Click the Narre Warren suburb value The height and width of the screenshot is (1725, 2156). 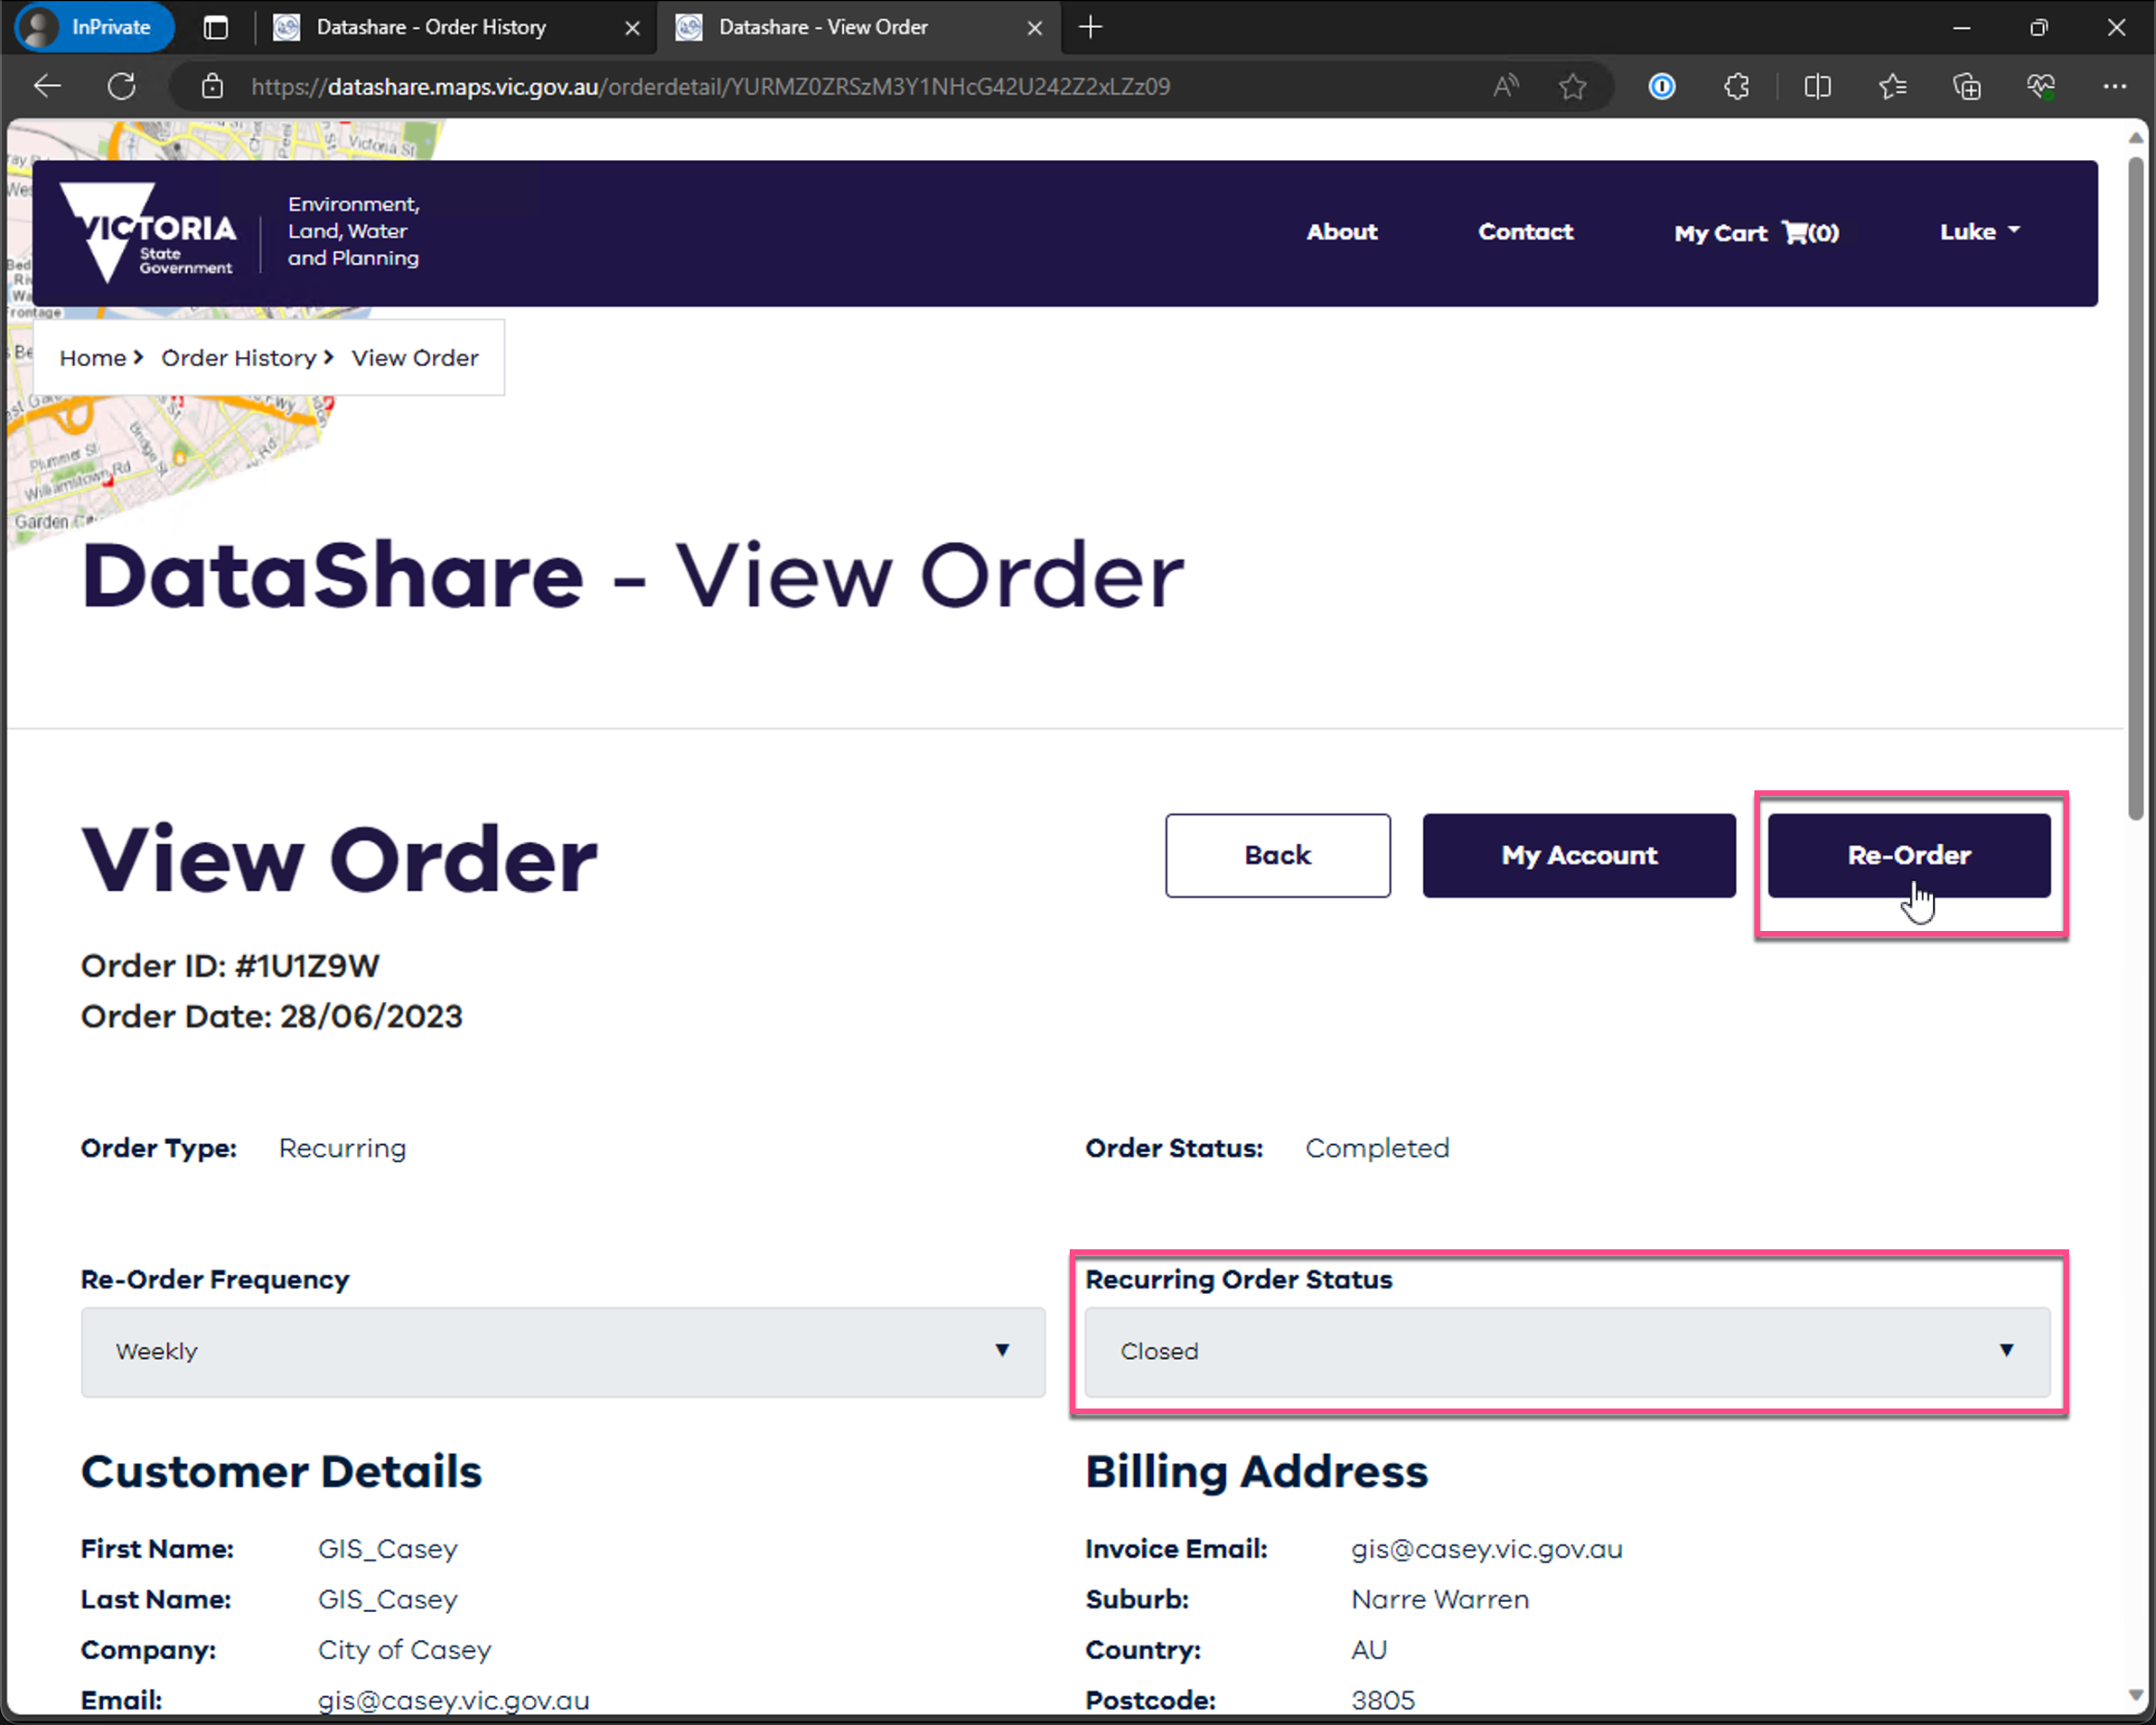[x=1439, y=1600]
